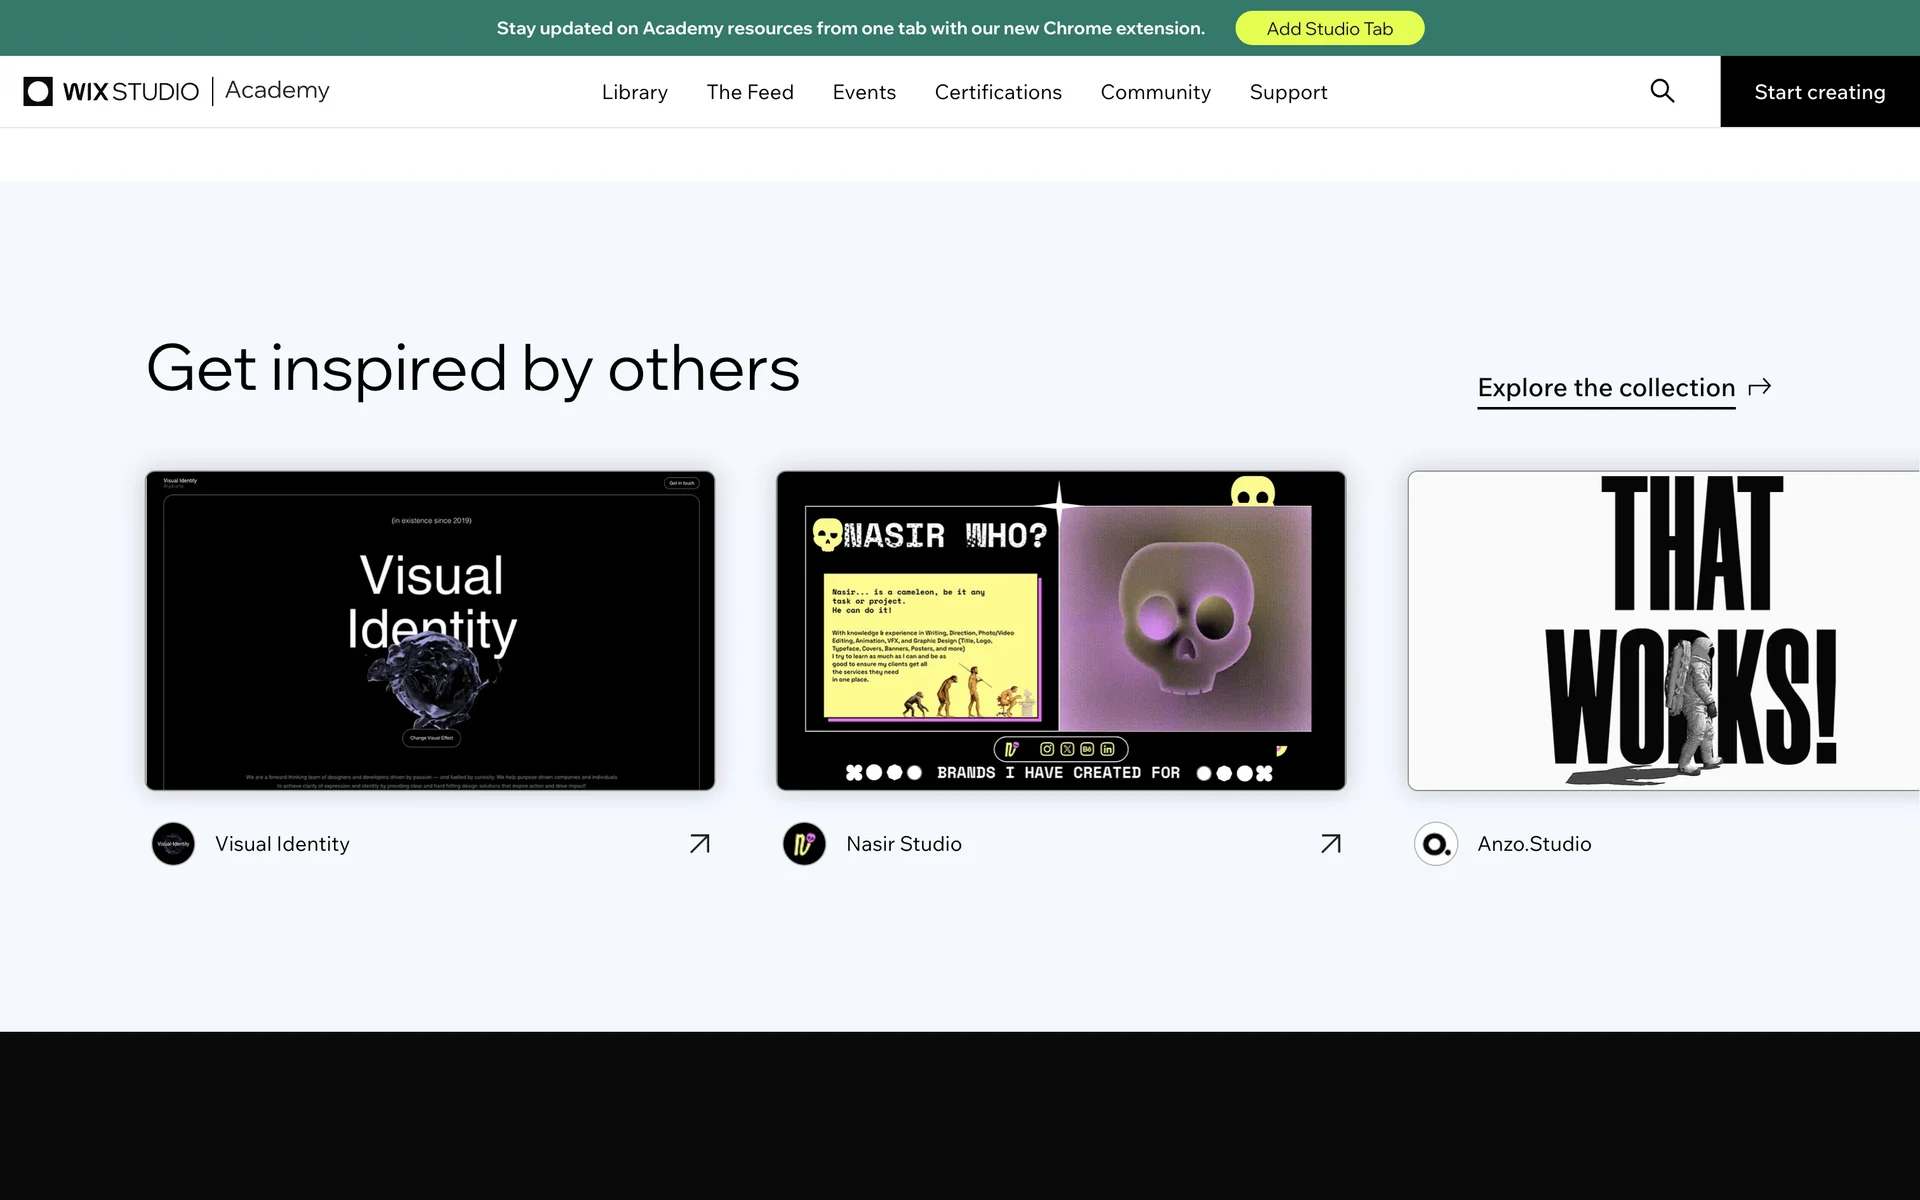Select Support in the top navigation
The width and height of the screenshot is (1920, 1200).
(1288, 92)
